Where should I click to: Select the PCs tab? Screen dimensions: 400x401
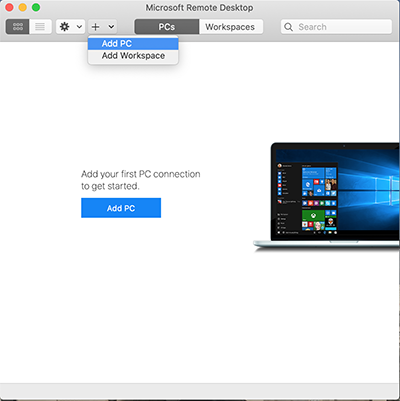coord(167,27)
